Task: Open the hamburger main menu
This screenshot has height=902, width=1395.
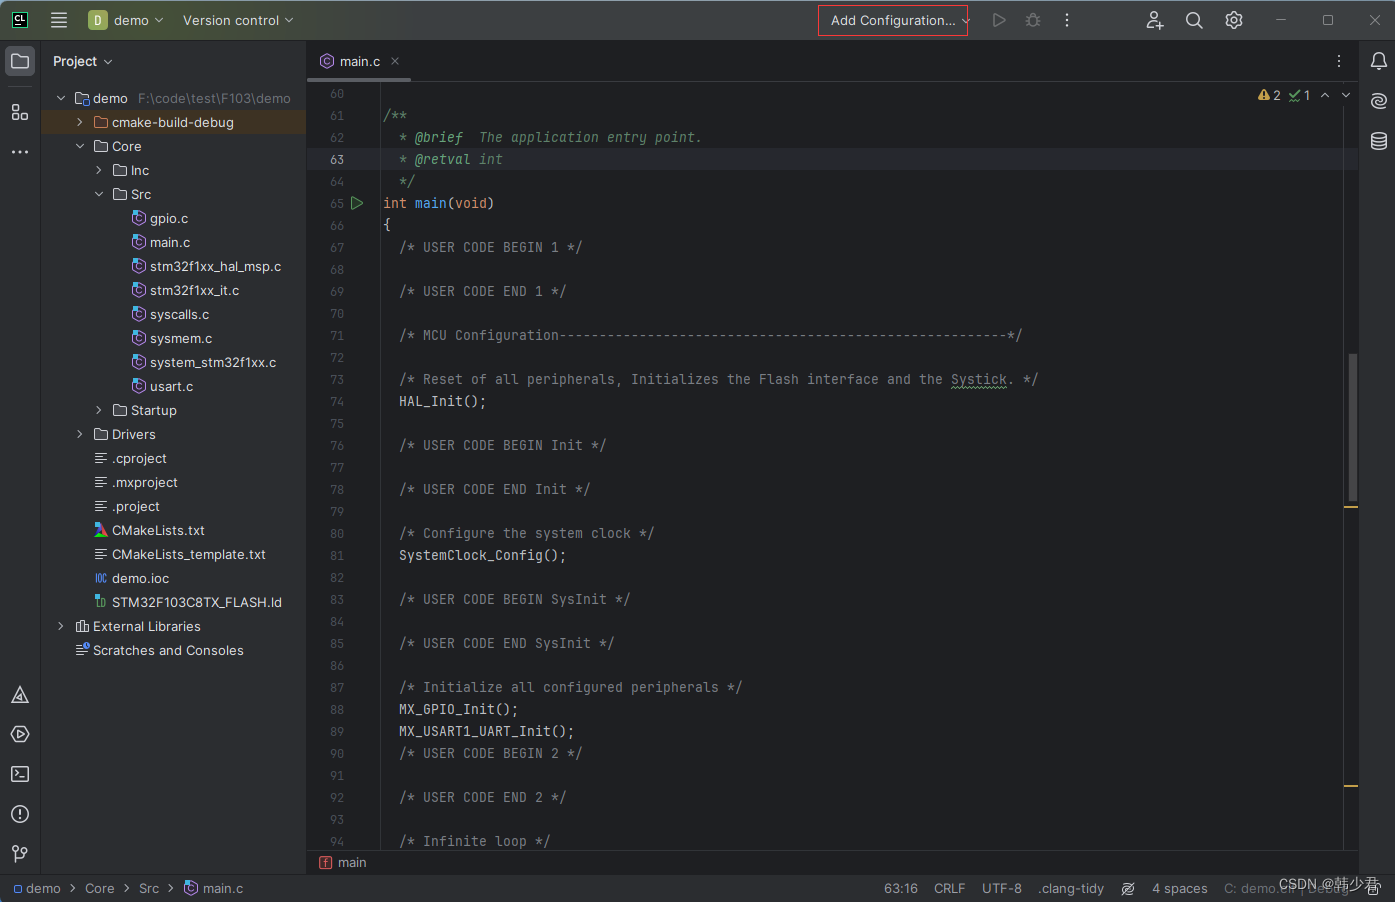Action: (59, 19)
